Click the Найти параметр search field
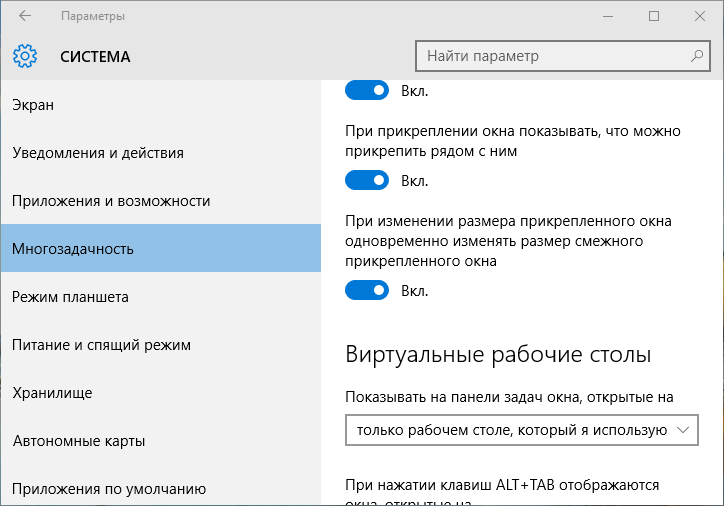Image resolution: width=724 pixels, height=506 pixels. [x=562, y=56]
